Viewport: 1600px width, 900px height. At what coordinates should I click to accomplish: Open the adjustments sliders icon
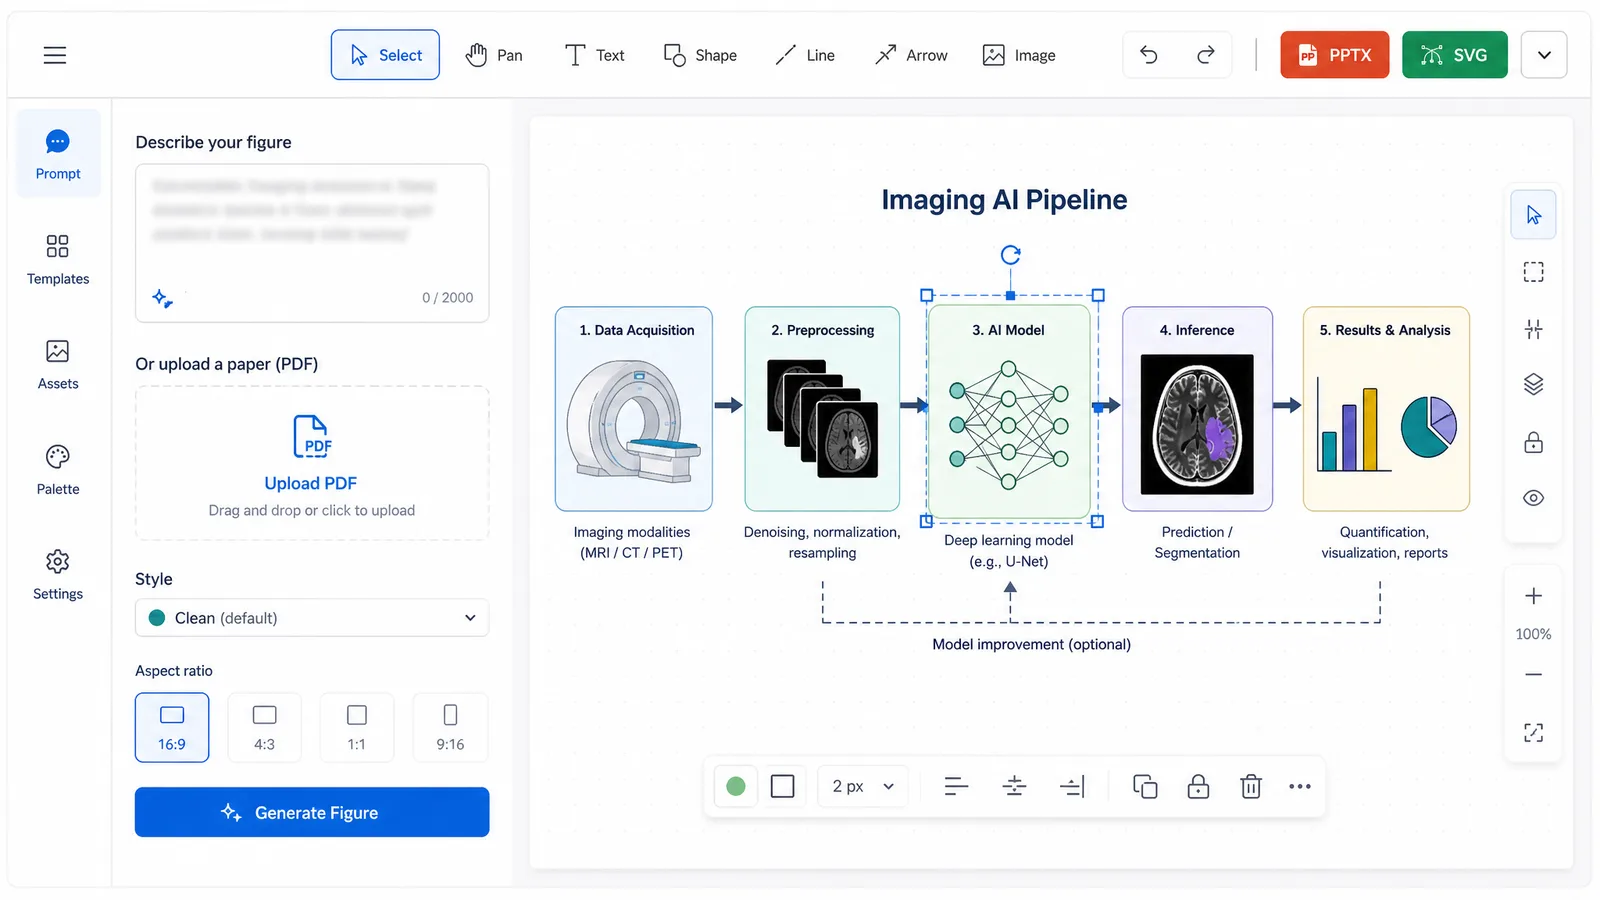coord(1533,329)
